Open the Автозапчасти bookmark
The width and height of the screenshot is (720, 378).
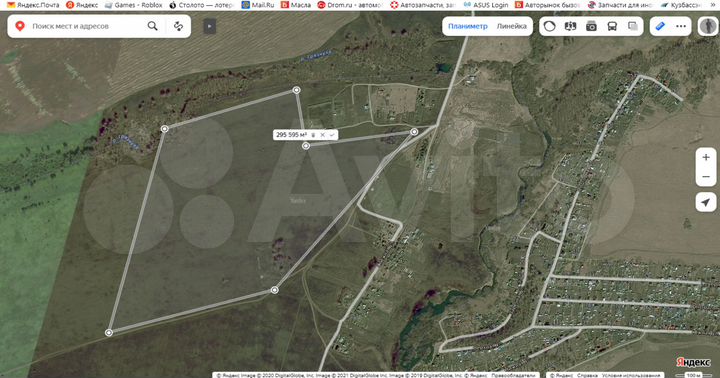click(x=422, y=5)
